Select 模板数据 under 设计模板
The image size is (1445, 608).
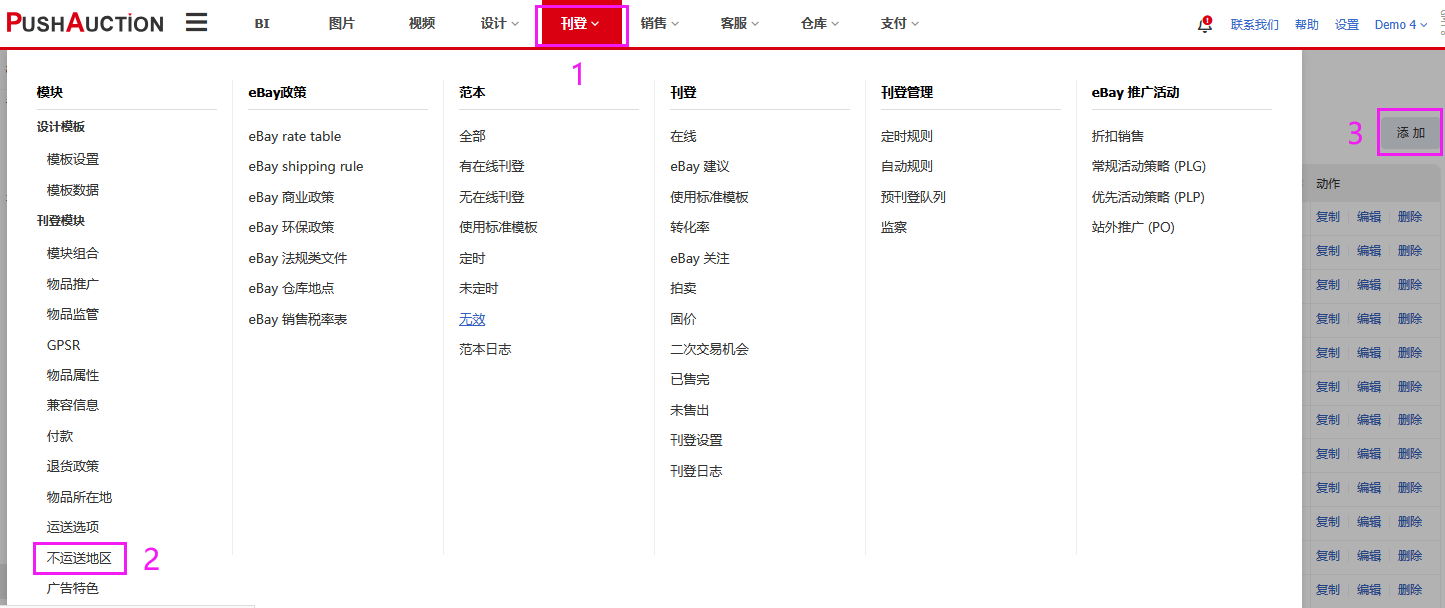[x=73, y=190]
